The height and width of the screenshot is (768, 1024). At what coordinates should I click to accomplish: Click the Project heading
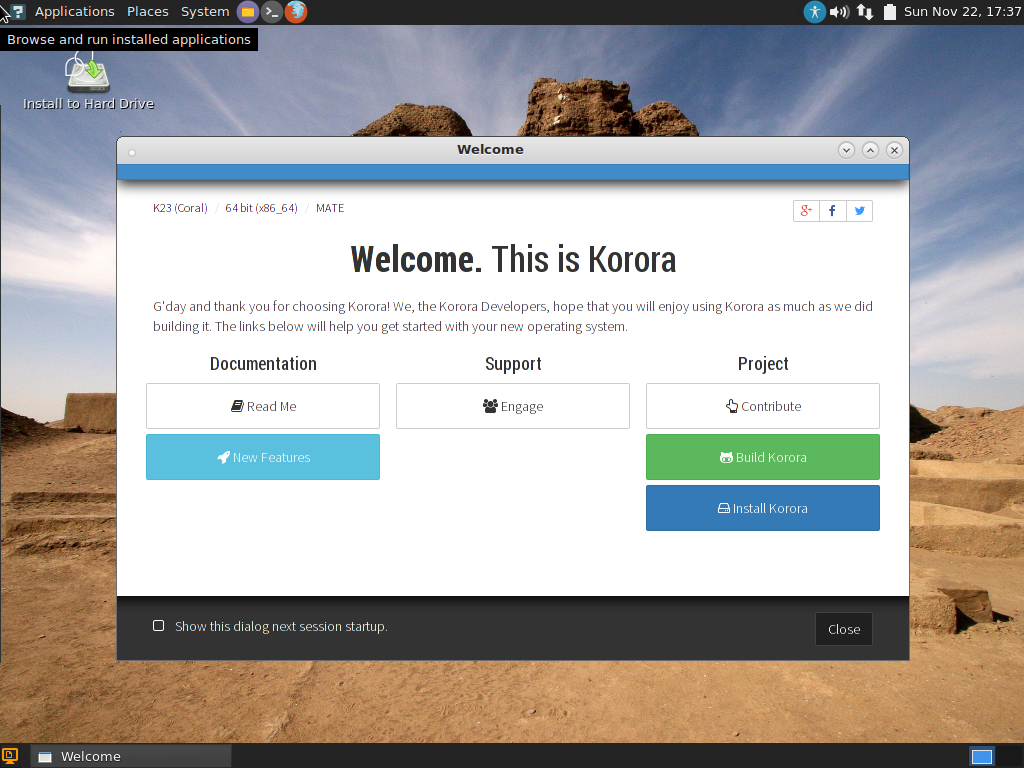click(x=763, y=364)
